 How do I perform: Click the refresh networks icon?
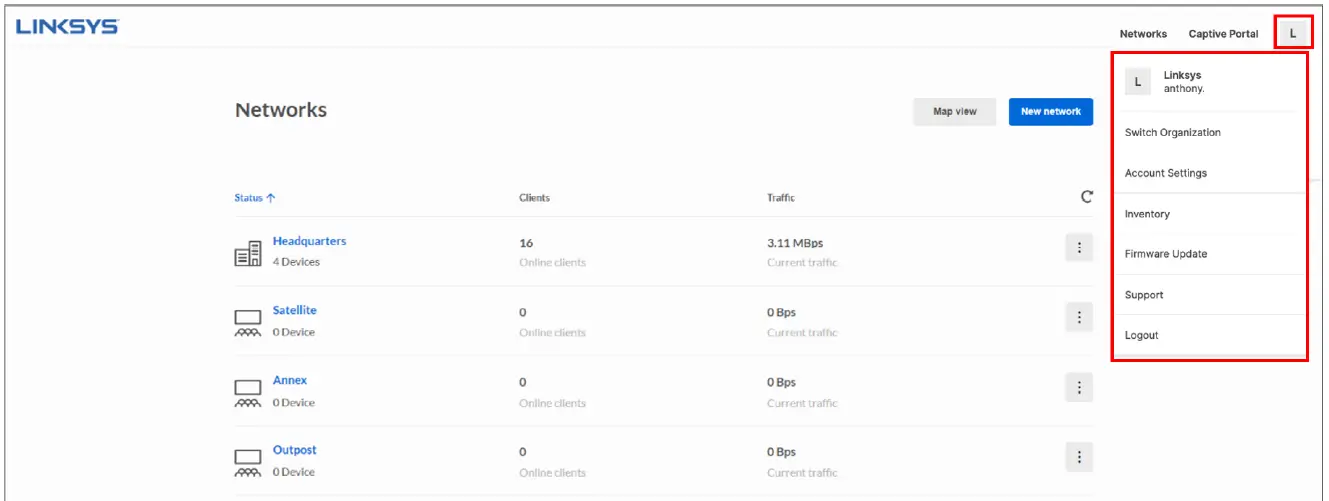1087,197
